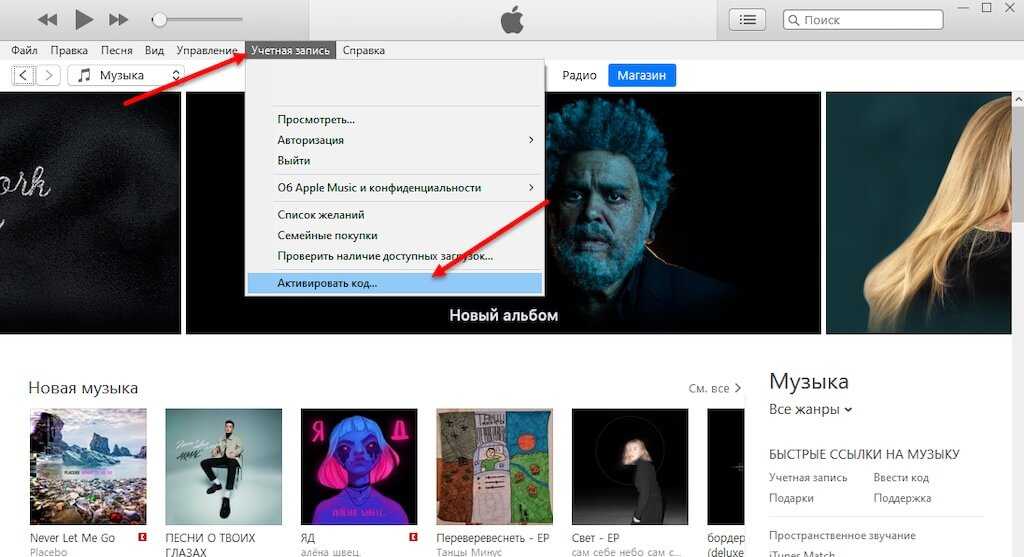
Task: Open the list view icon button
Action: [746, 19]
